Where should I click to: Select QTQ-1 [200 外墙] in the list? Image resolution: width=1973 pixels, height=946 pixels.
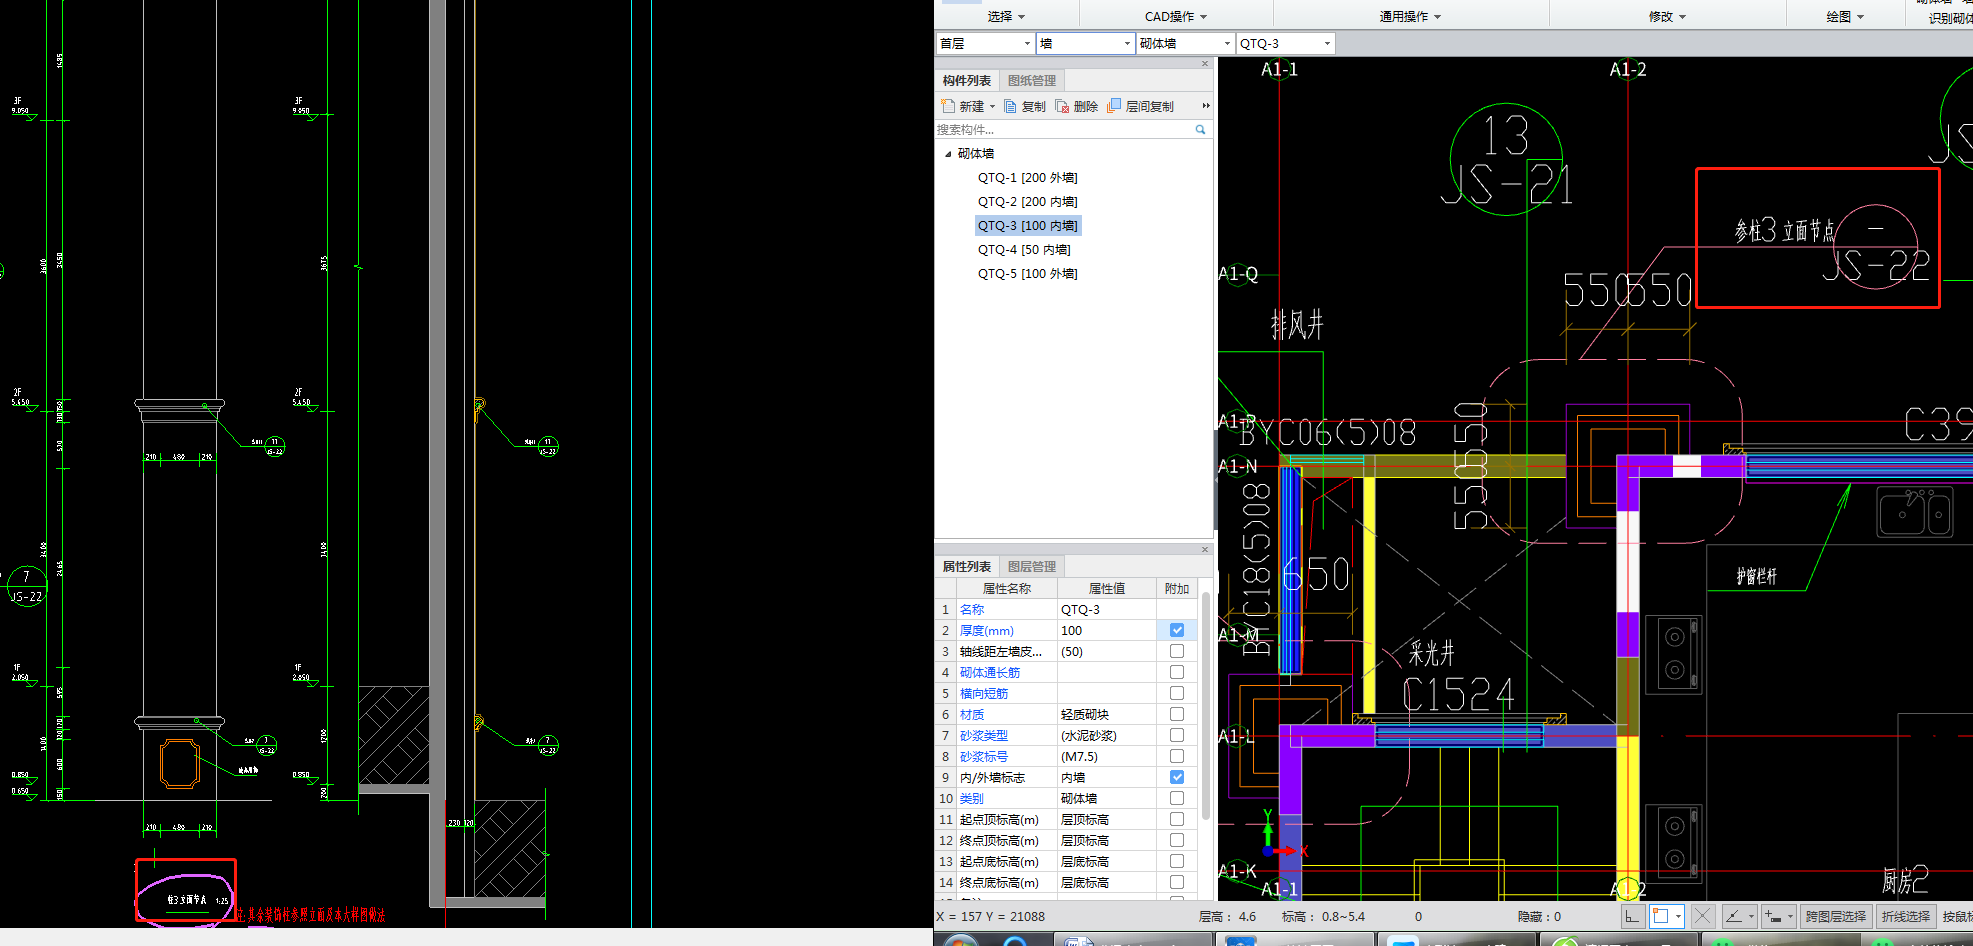click(1027, 178)
